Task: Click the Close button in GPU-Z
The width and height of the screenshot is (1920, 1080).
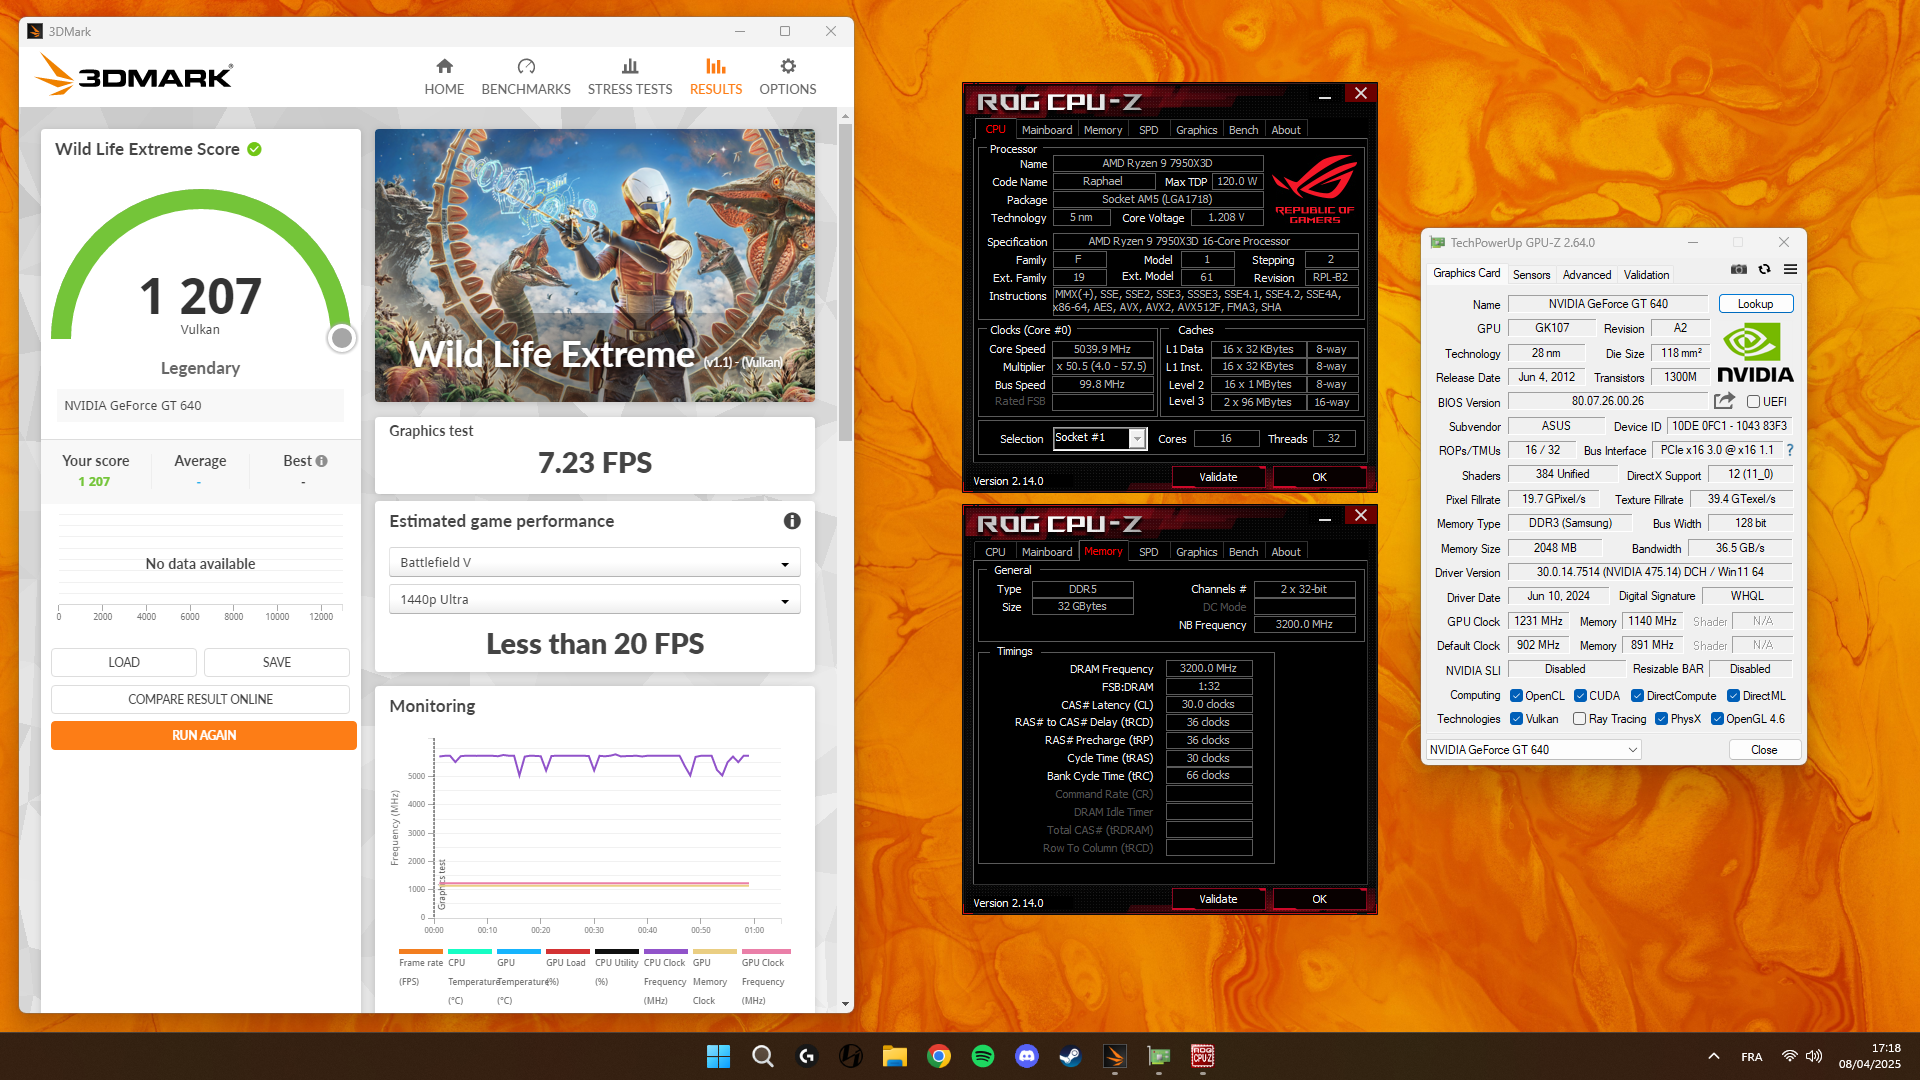Action: click(1764, 750)
